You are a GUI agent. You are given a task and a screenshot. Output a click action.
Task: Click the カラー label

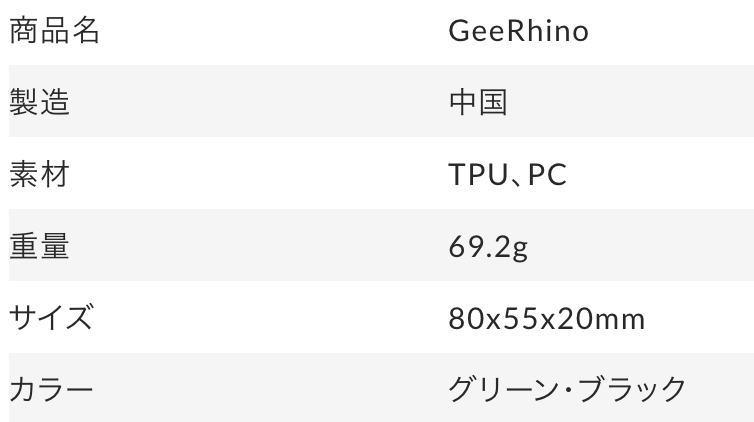(x=51, y=388)
